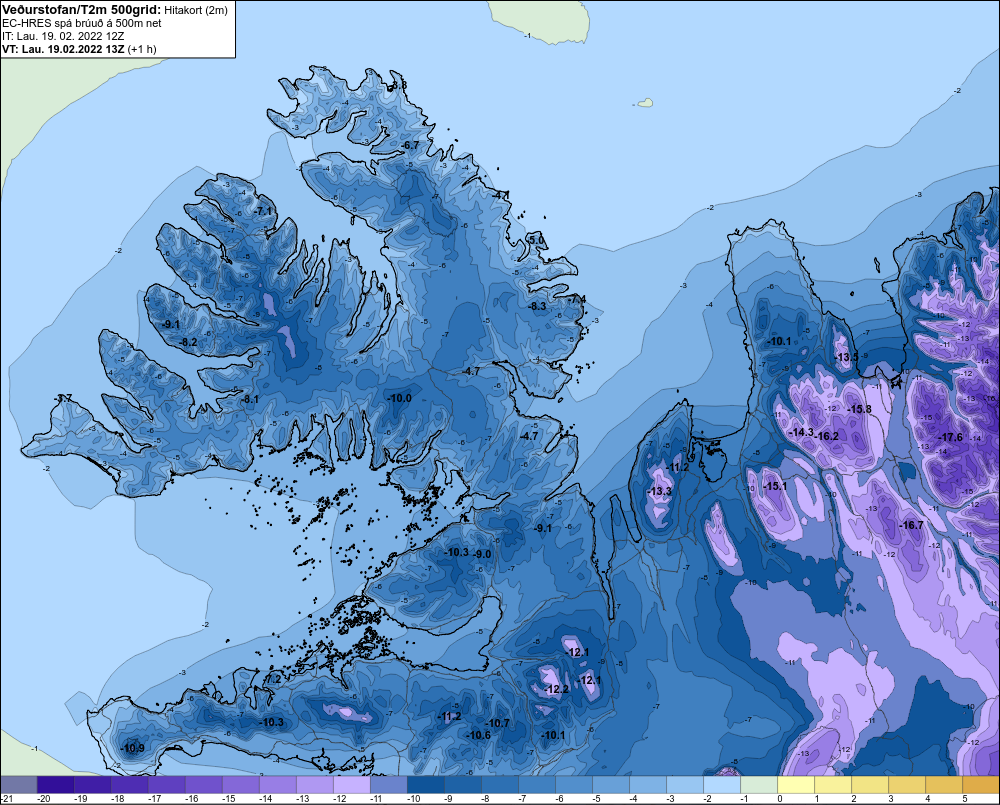Select the legend swatch above the 3 label

(x=906, y=785)
